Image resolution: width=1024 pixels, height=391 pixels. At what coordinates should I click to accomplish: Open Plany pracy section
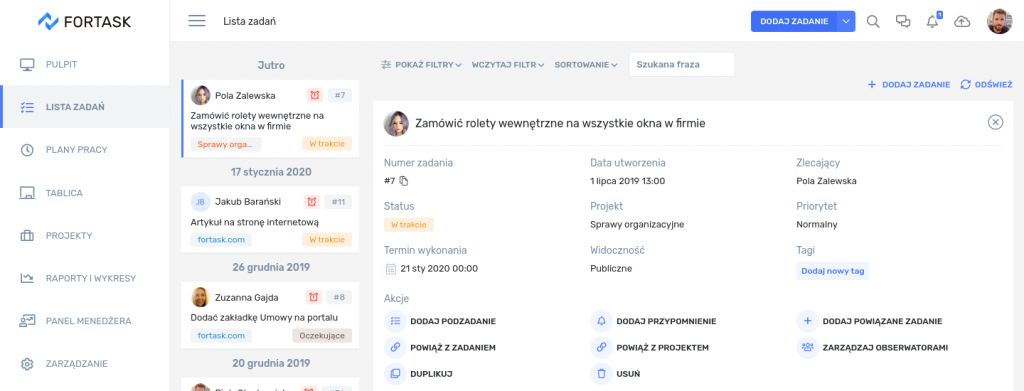click(85, 149)
